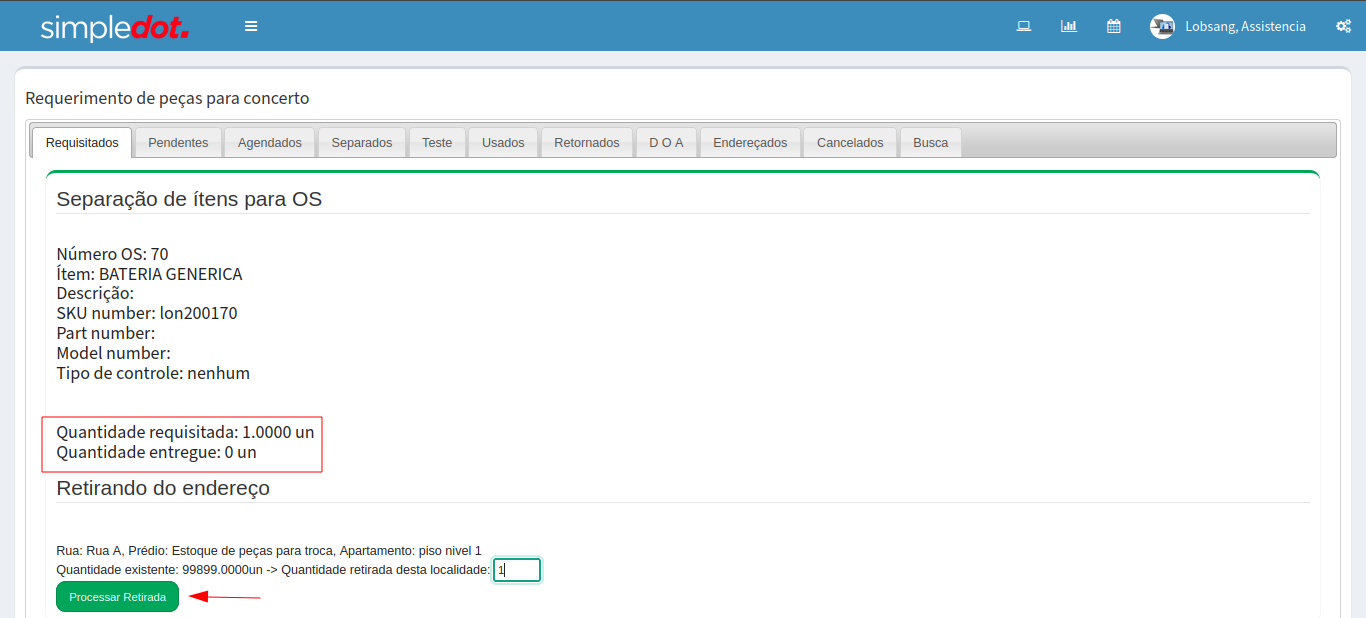
Task: Click the laptop monitor icon
Action: (1023, 26)
